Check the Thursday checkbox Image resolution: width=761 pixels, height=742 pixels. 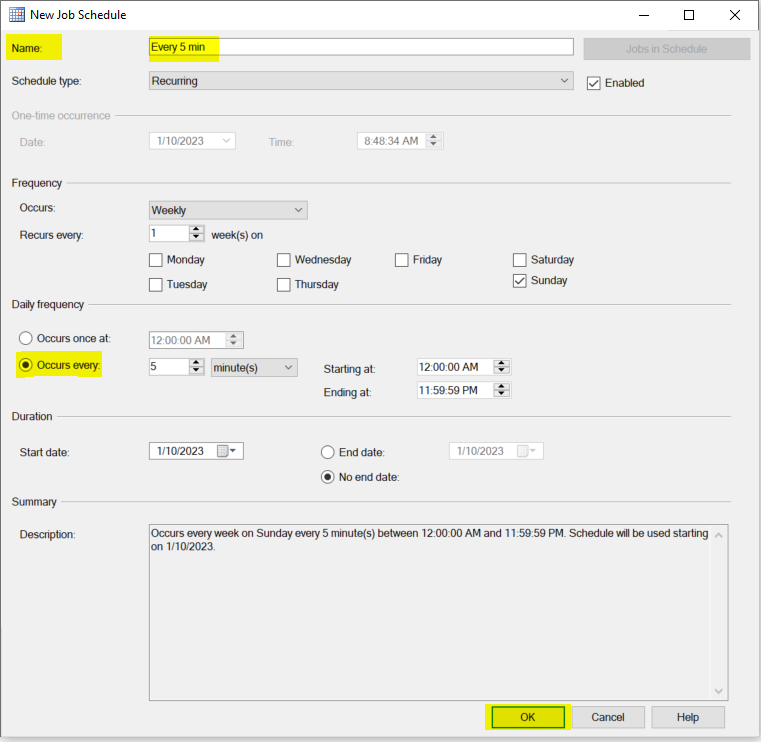pyautogui.click(x=284, y=285)
